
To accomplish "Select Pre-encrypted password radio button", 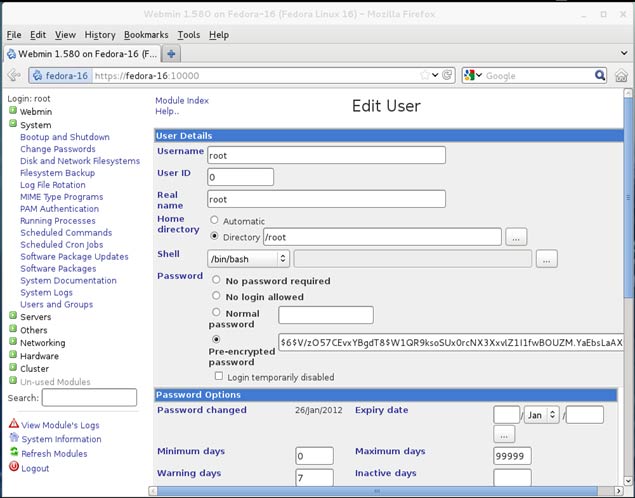I will [x=216, y=339].
